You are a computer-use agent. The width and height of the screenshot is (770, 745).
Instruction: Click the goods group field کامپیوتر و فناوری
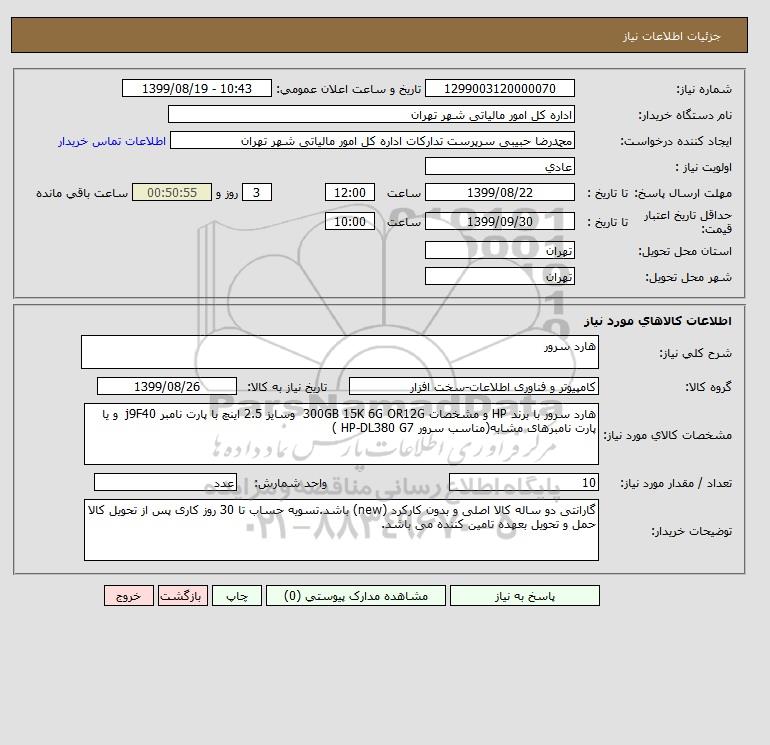473,386
